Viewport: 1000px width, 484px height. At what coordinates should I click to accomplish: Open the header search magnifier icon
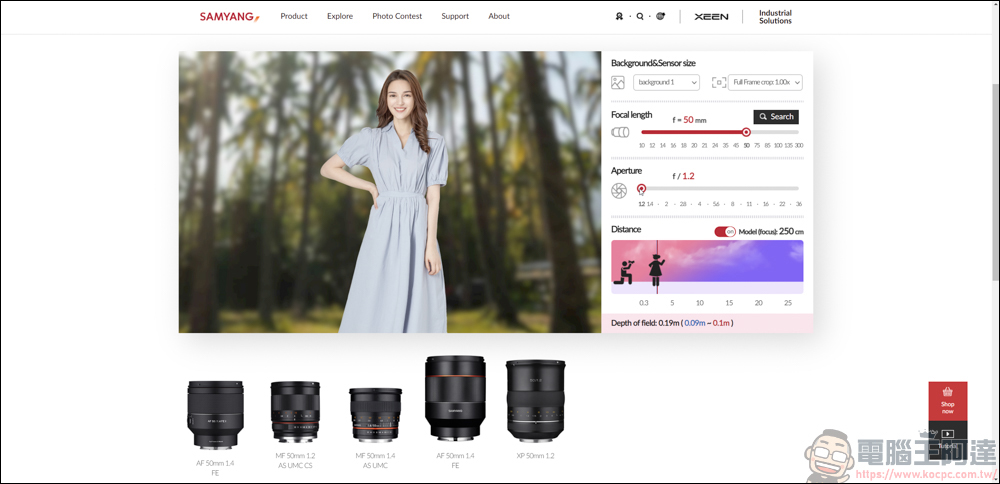[640, 17]
